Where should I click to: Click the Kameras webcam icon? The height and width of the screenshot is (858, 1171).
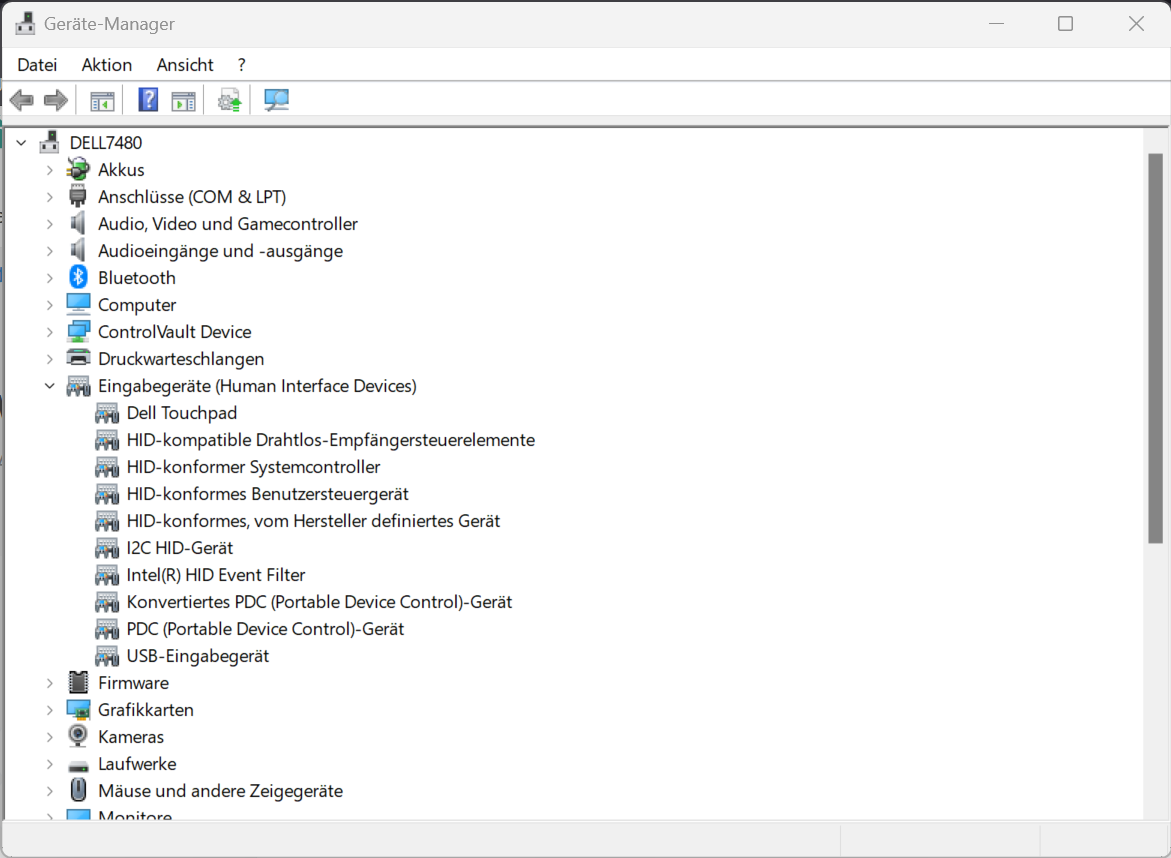point(78,737)
